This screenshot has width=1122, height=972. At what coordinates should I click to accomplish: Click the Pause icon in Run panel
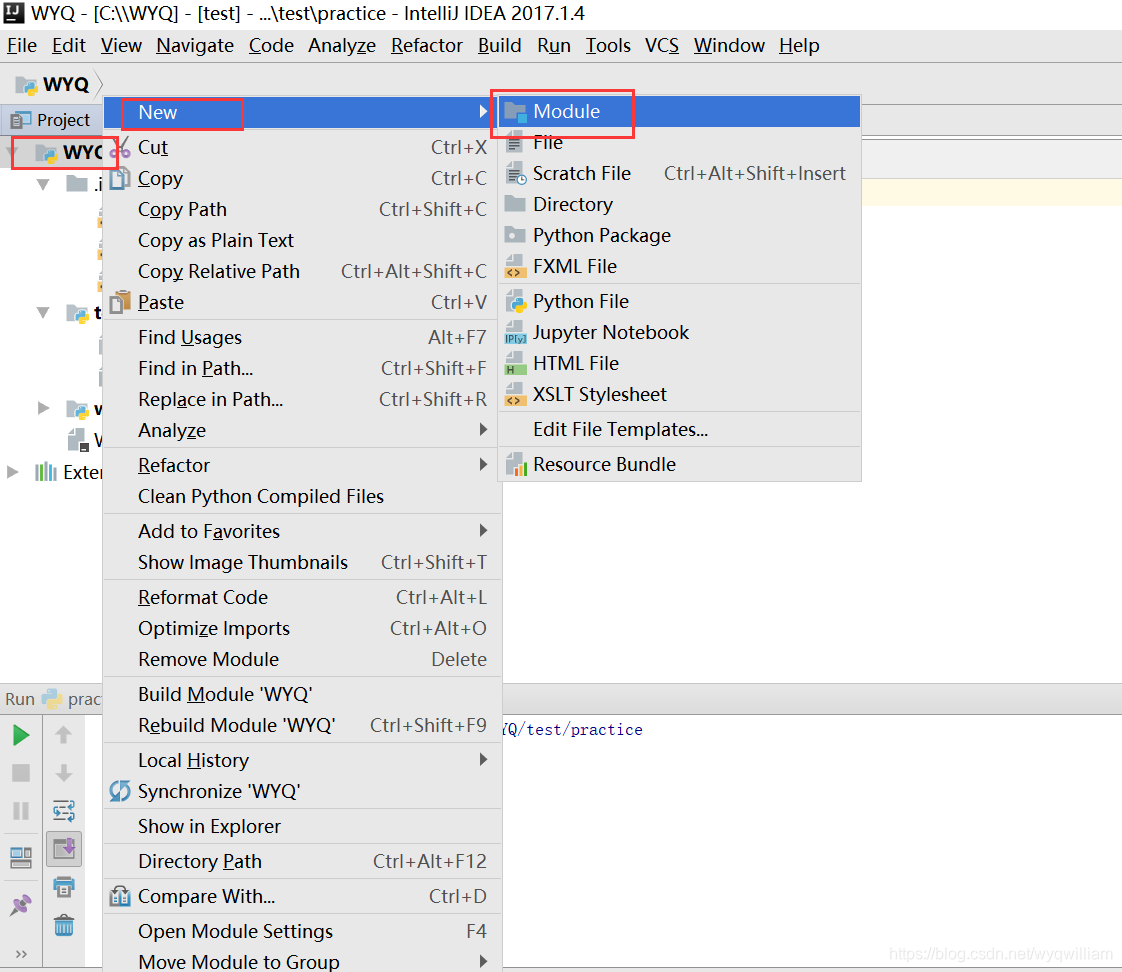pos(21,811)
